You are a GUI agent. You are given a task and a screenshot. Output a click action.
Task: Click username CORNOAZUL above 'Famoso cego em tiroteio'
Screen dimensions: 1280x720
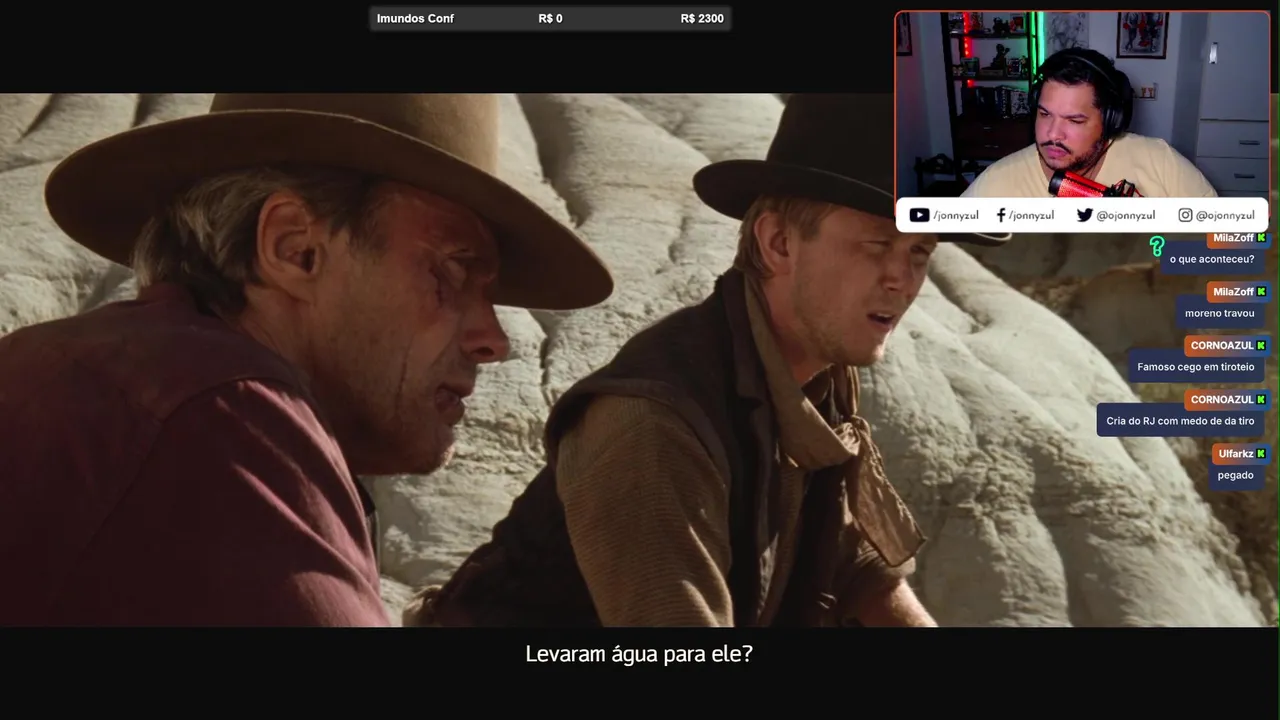(1222, 346)
